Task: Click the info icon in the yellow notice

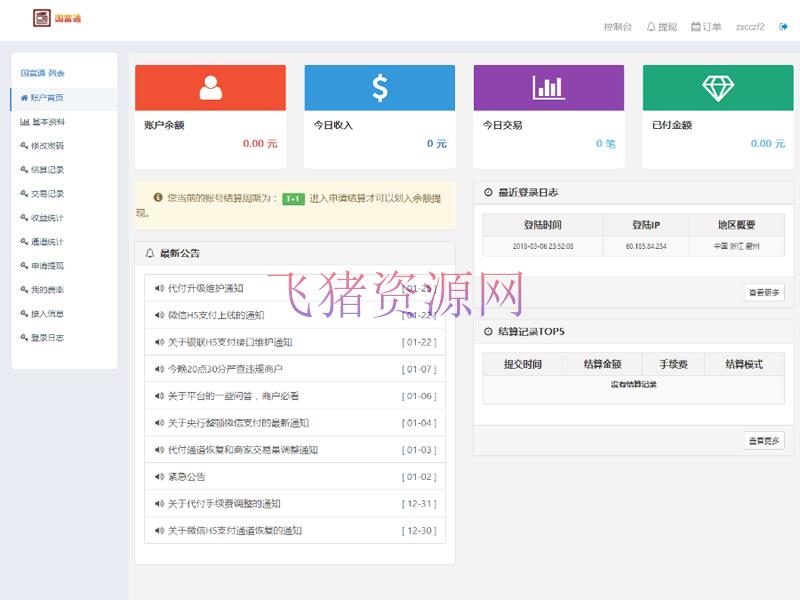Action: (158, 197)
